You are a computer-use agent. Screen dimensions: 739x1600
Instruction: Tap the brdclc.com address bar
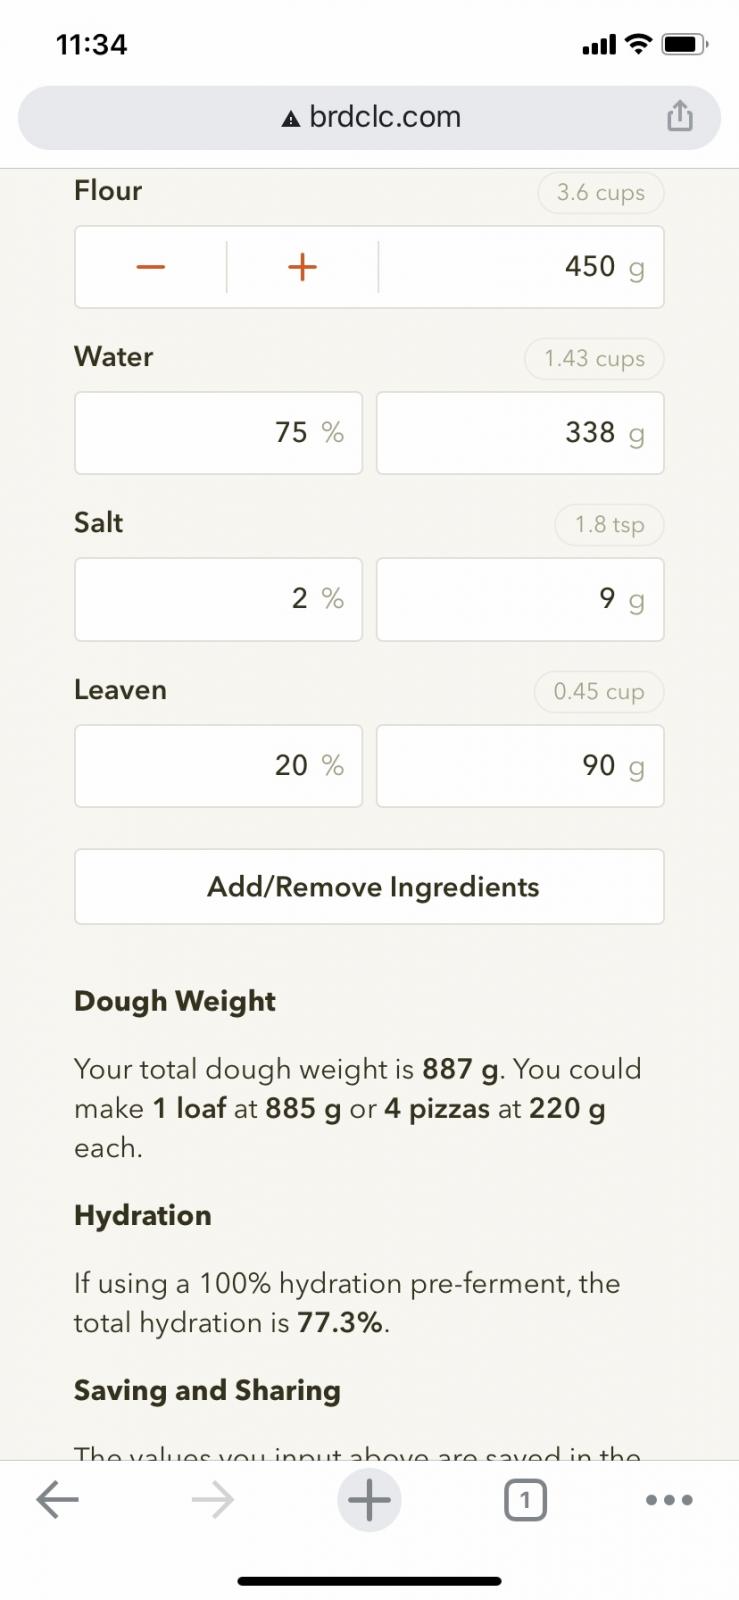point(385,117)
